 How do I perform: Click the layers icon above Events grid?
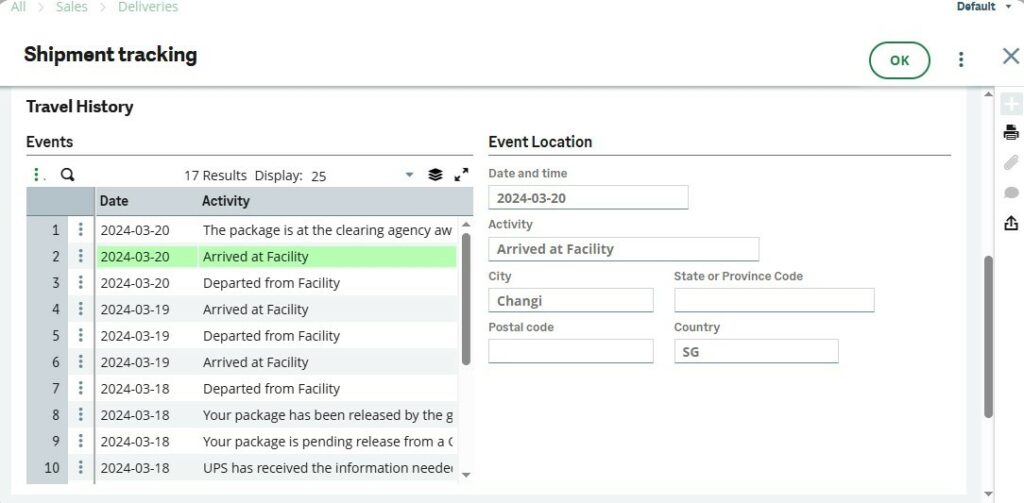[x=435, y=175]
